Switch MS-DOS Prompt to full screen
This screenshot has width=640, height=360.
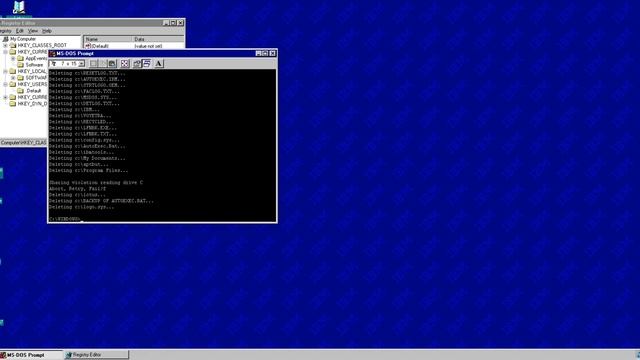click(x=125, y=64)
